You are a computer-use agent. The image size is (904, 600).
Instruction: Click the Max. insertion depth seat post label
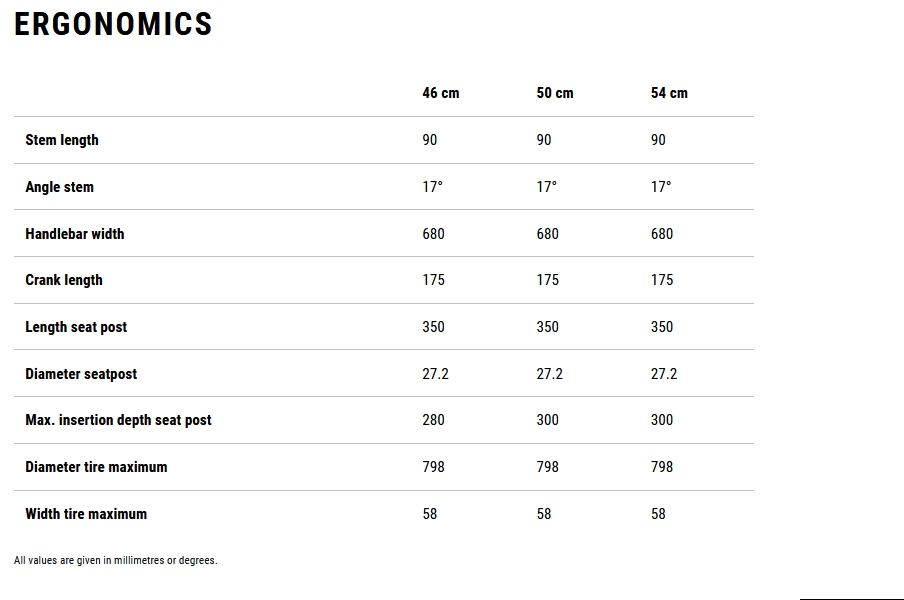[x=118, y=420]
